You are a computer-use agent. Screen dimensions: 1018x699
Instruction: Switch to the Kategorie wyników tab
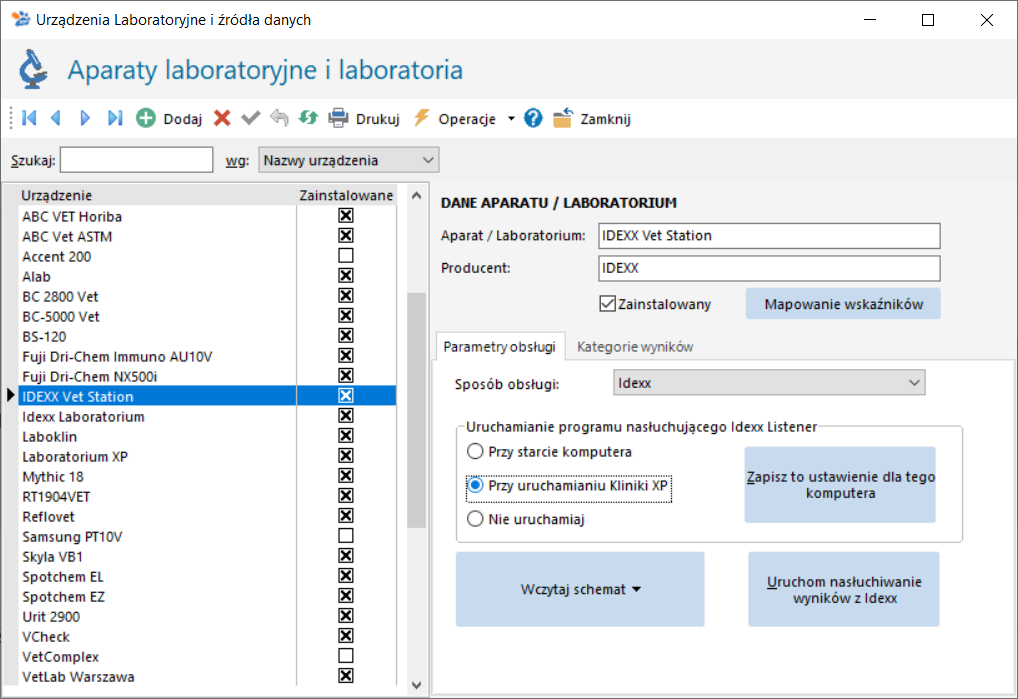[x=635, y=347]
